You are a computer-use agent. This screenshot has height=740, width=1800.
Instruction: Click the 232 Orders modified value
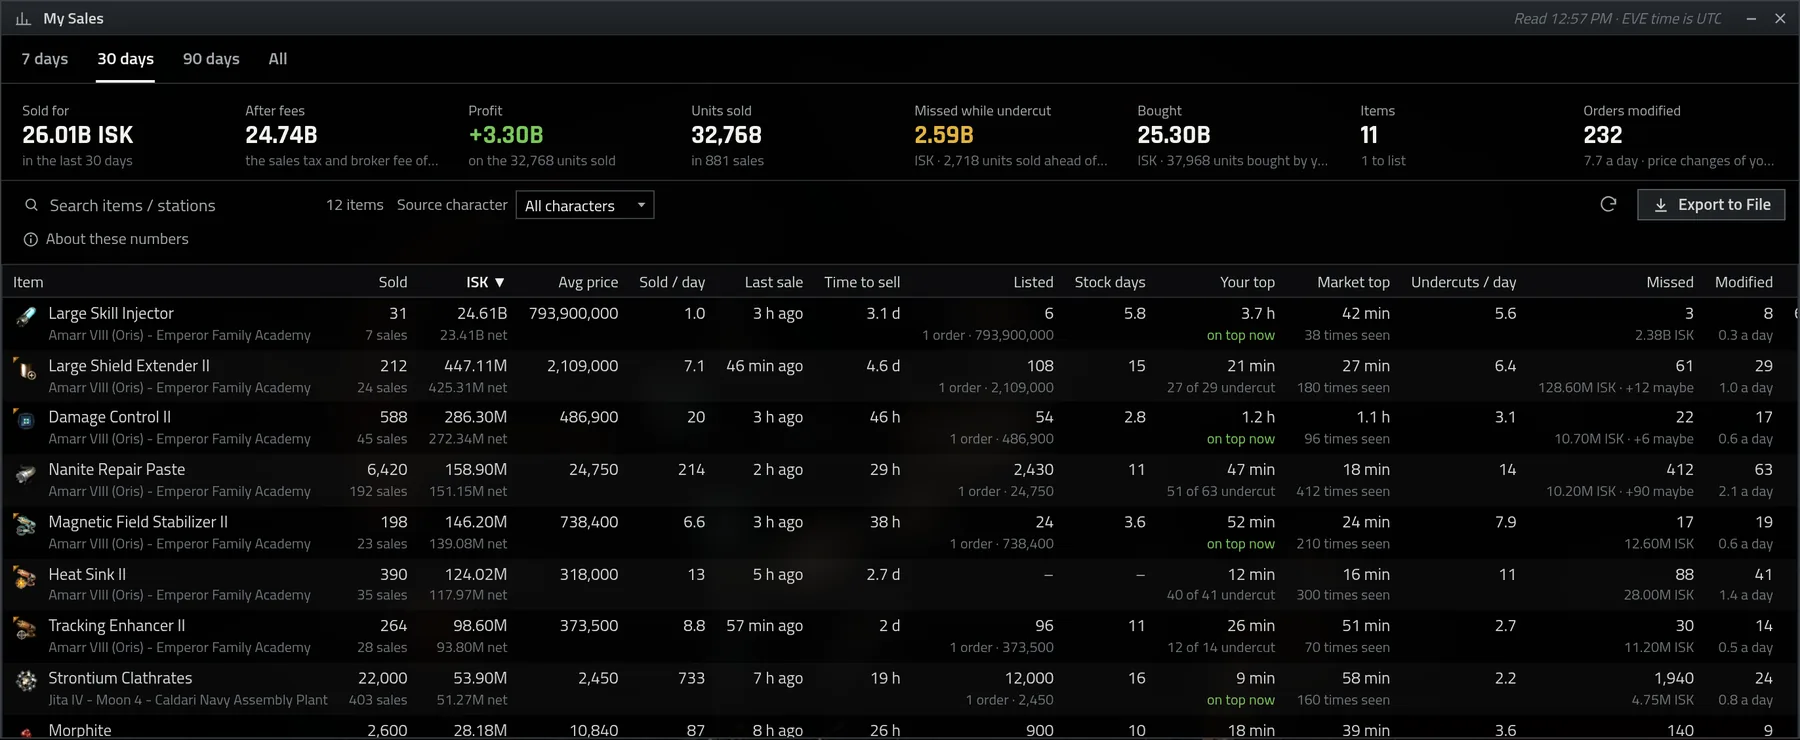click(x=1603, y=135)
